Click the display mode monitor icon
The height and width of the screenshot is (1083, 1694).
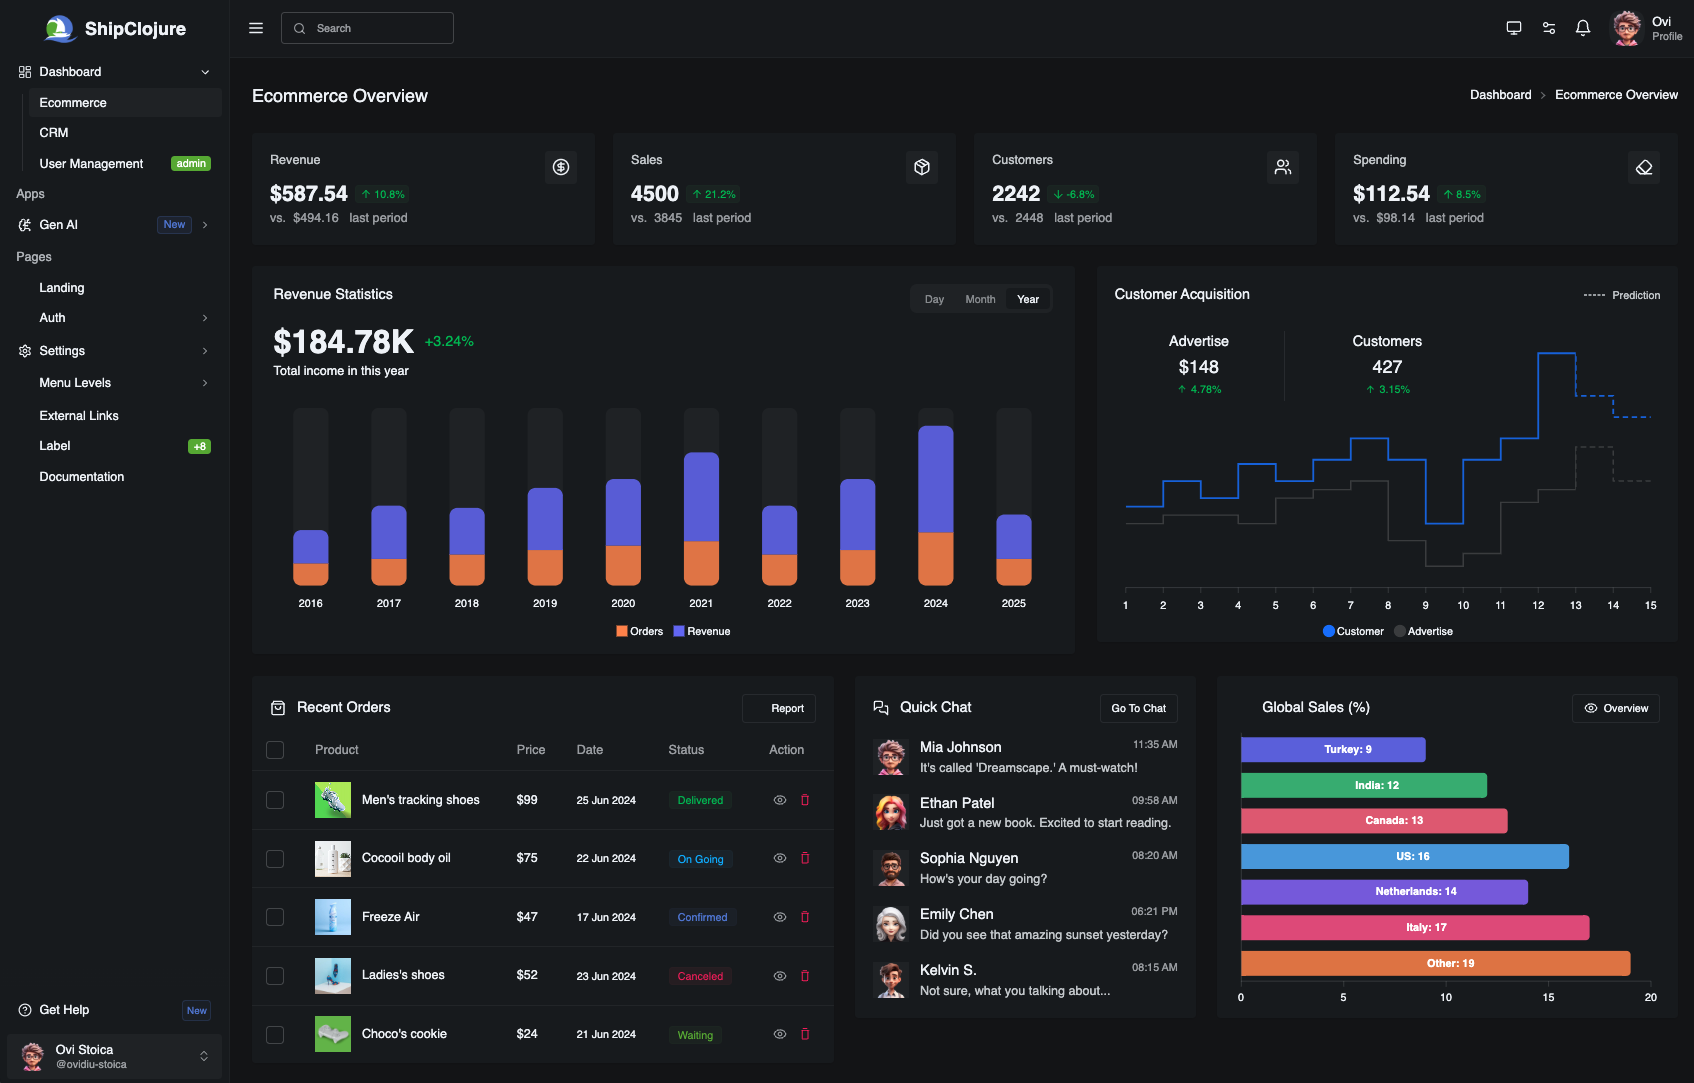coord(1513,27)
